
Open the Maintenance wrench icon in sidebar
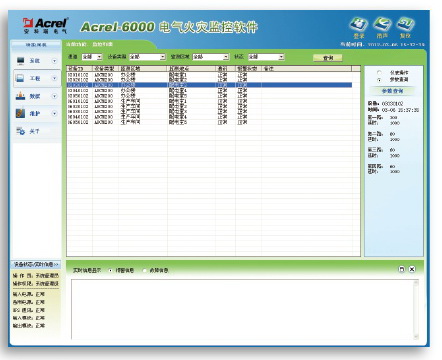(20, 113)
